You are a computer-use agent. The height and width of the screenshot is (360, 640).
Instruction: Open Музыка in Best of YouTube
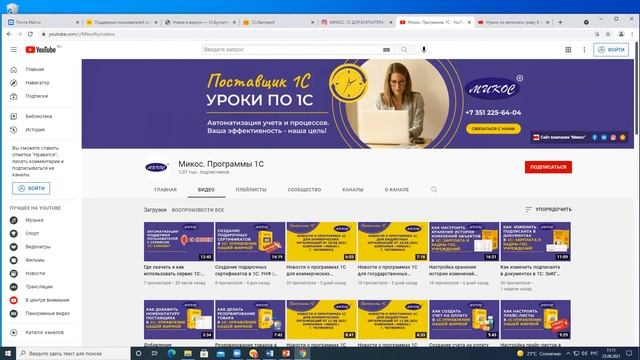(x=34, y=220)
